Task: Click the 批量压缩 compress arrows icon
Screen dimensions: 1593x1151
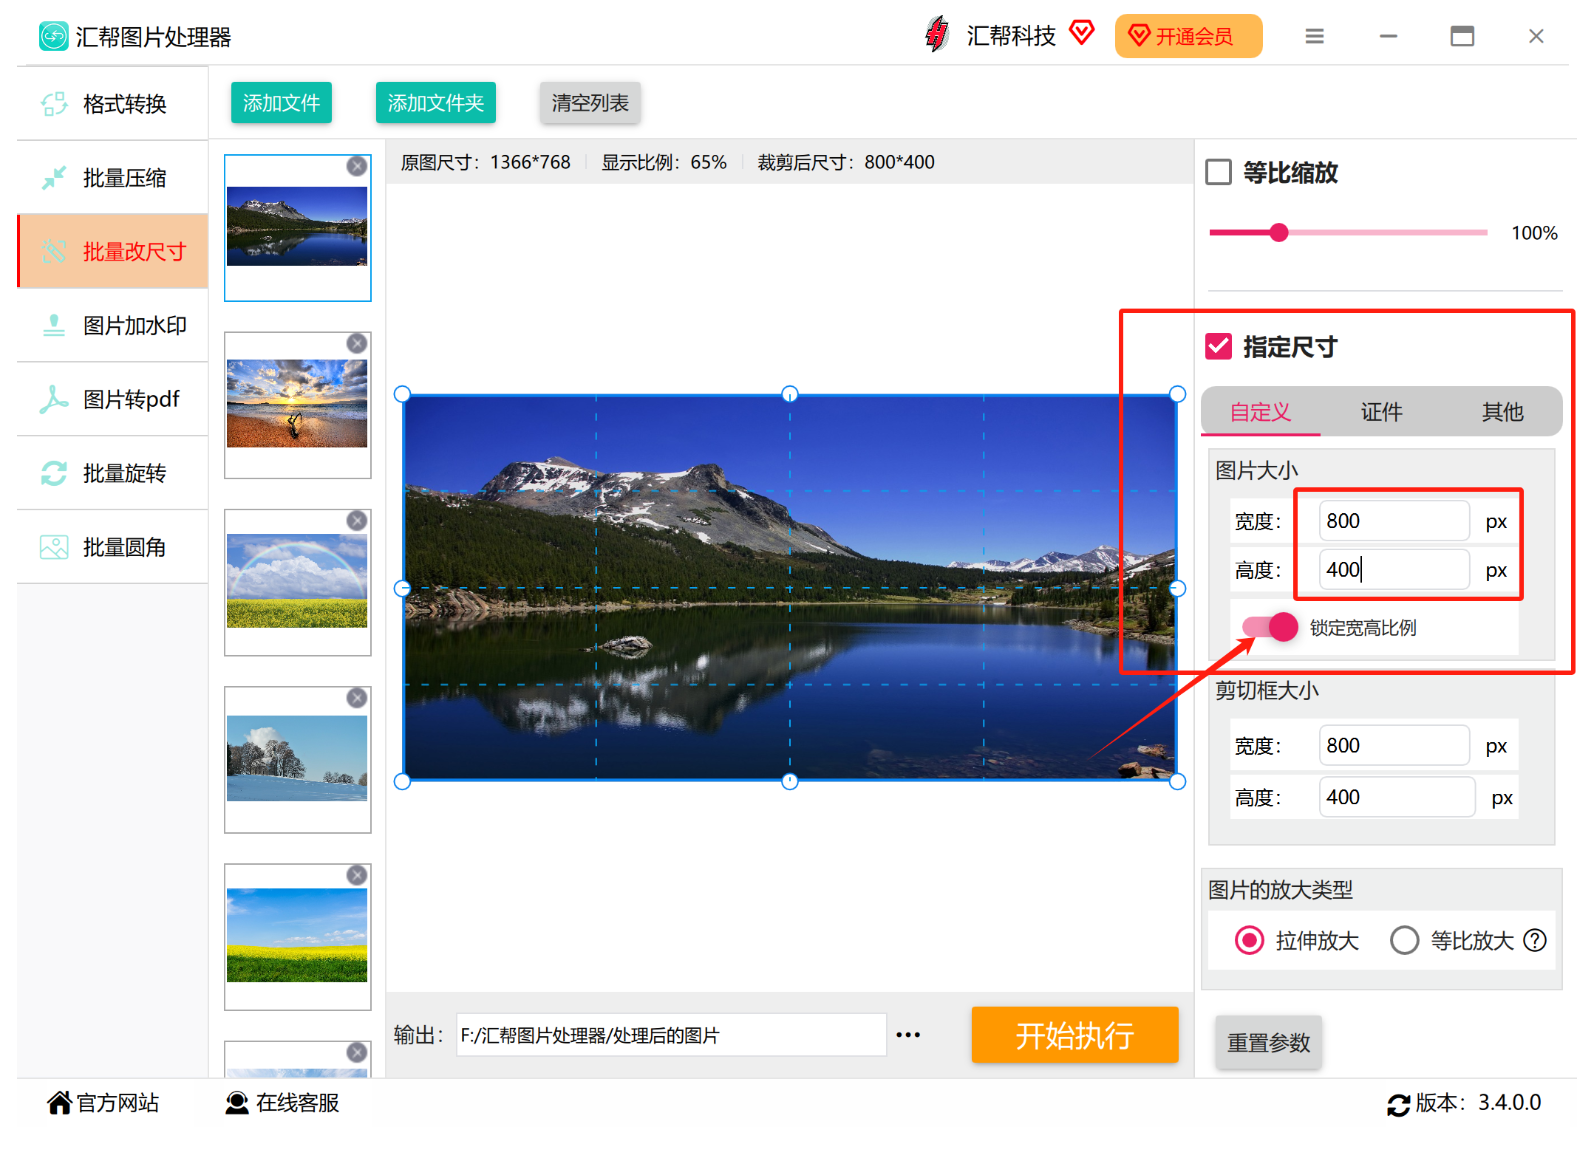Action: click(x=54, y=178)
